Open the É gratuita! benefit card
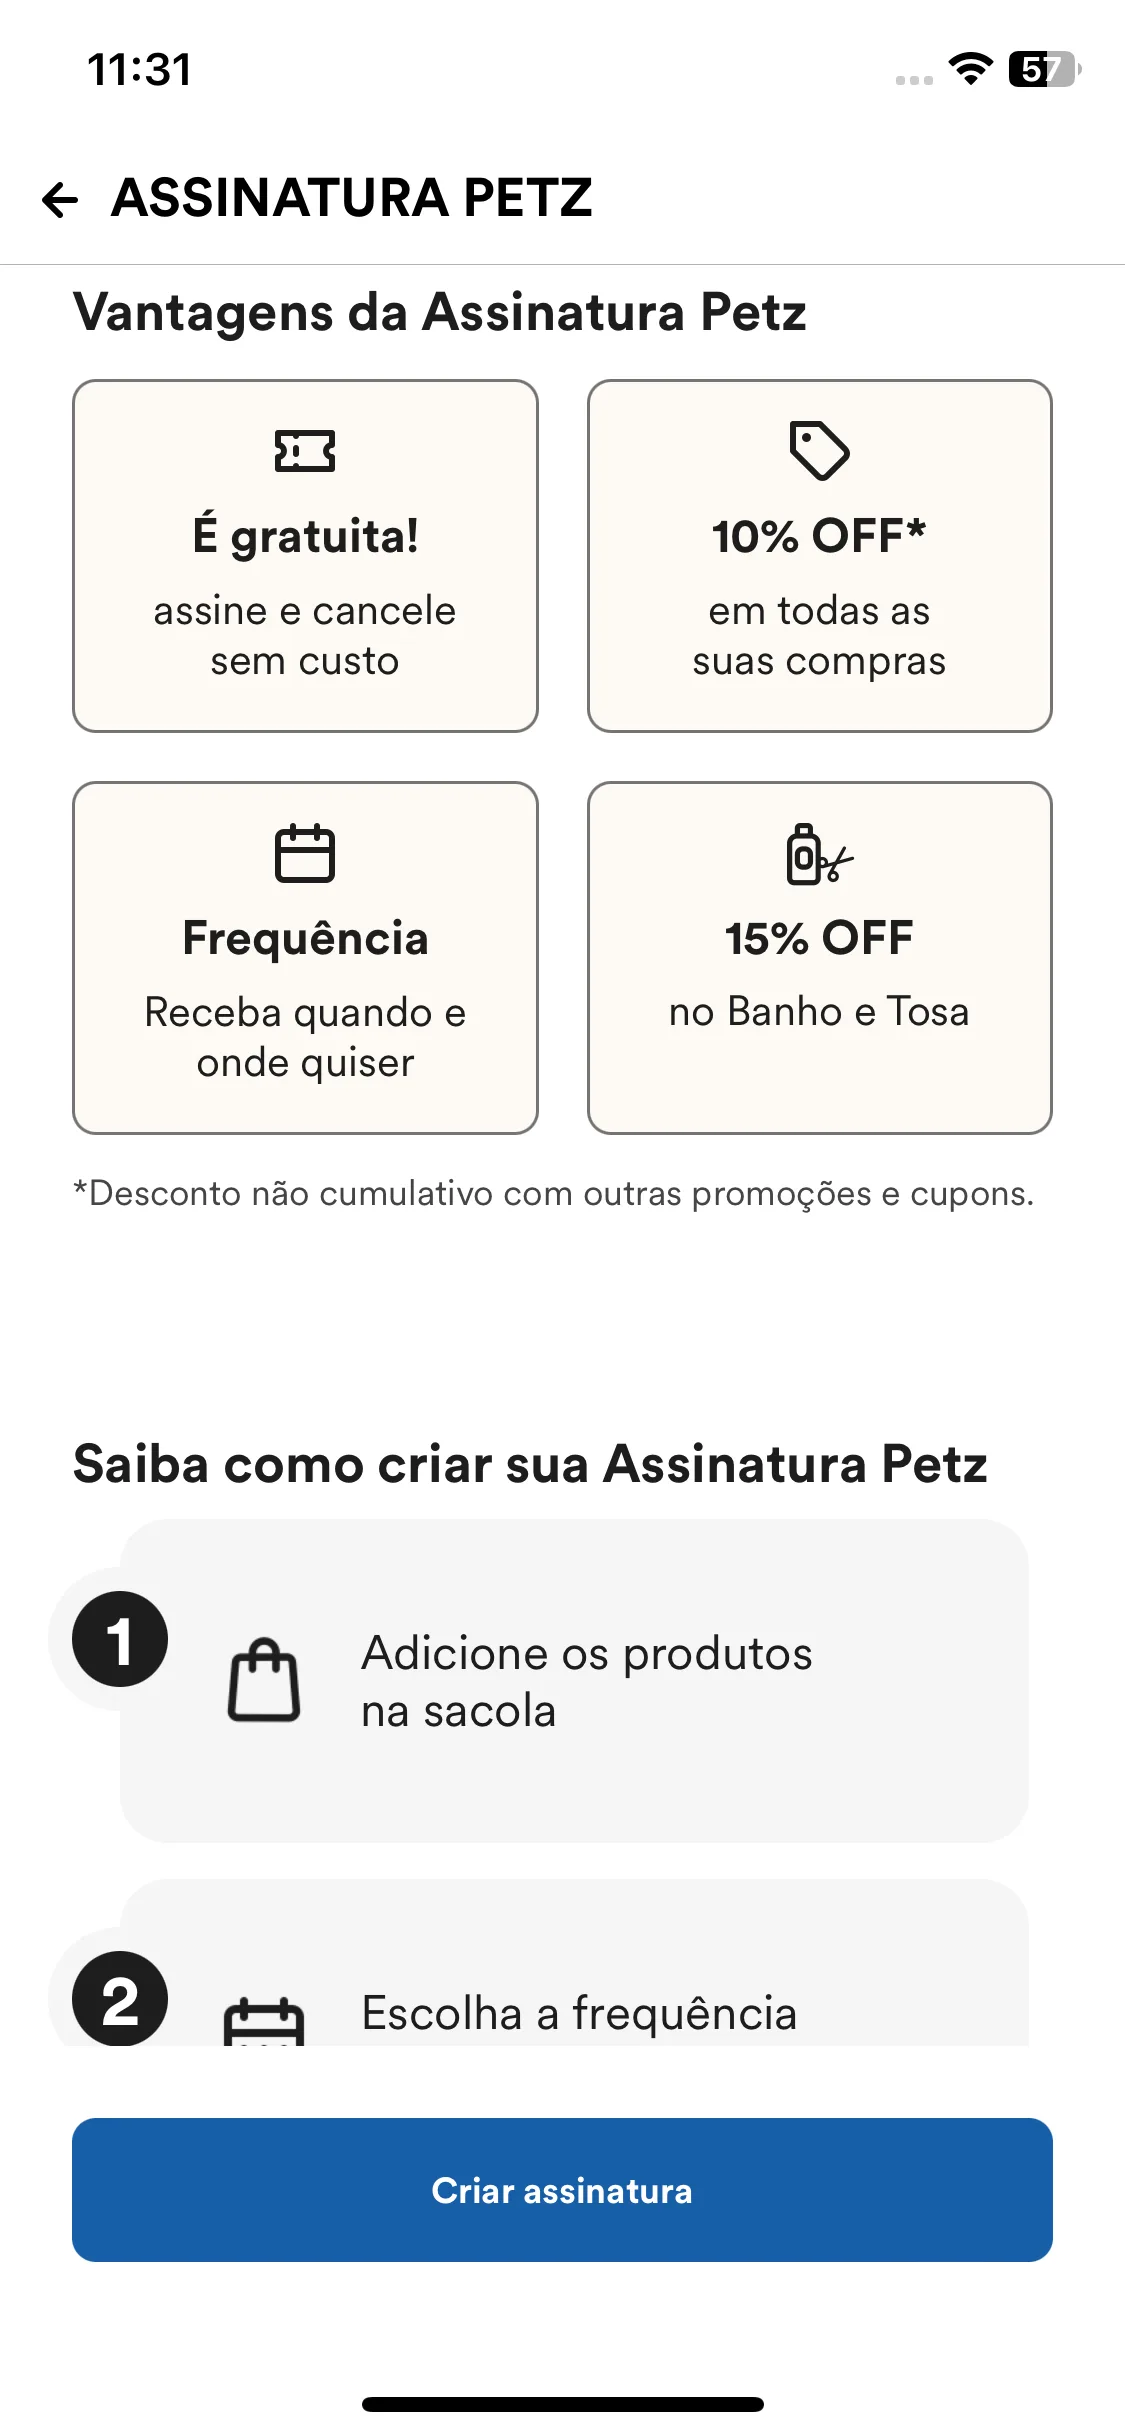The width and height of the screenshot is (1125, 2436). 305,556
